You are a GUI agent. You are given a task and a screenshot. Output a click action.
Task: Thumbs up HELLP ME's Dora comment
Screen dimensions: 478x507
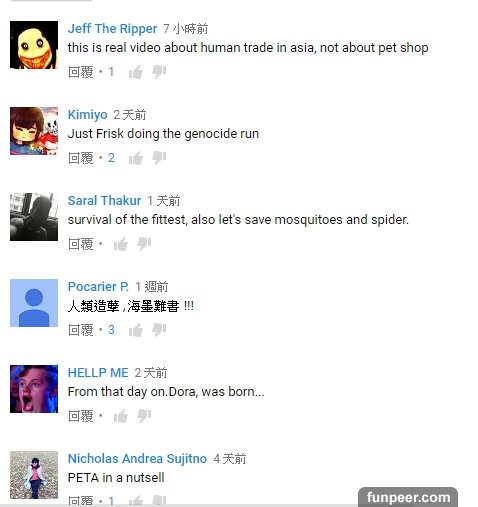[121, 416]
